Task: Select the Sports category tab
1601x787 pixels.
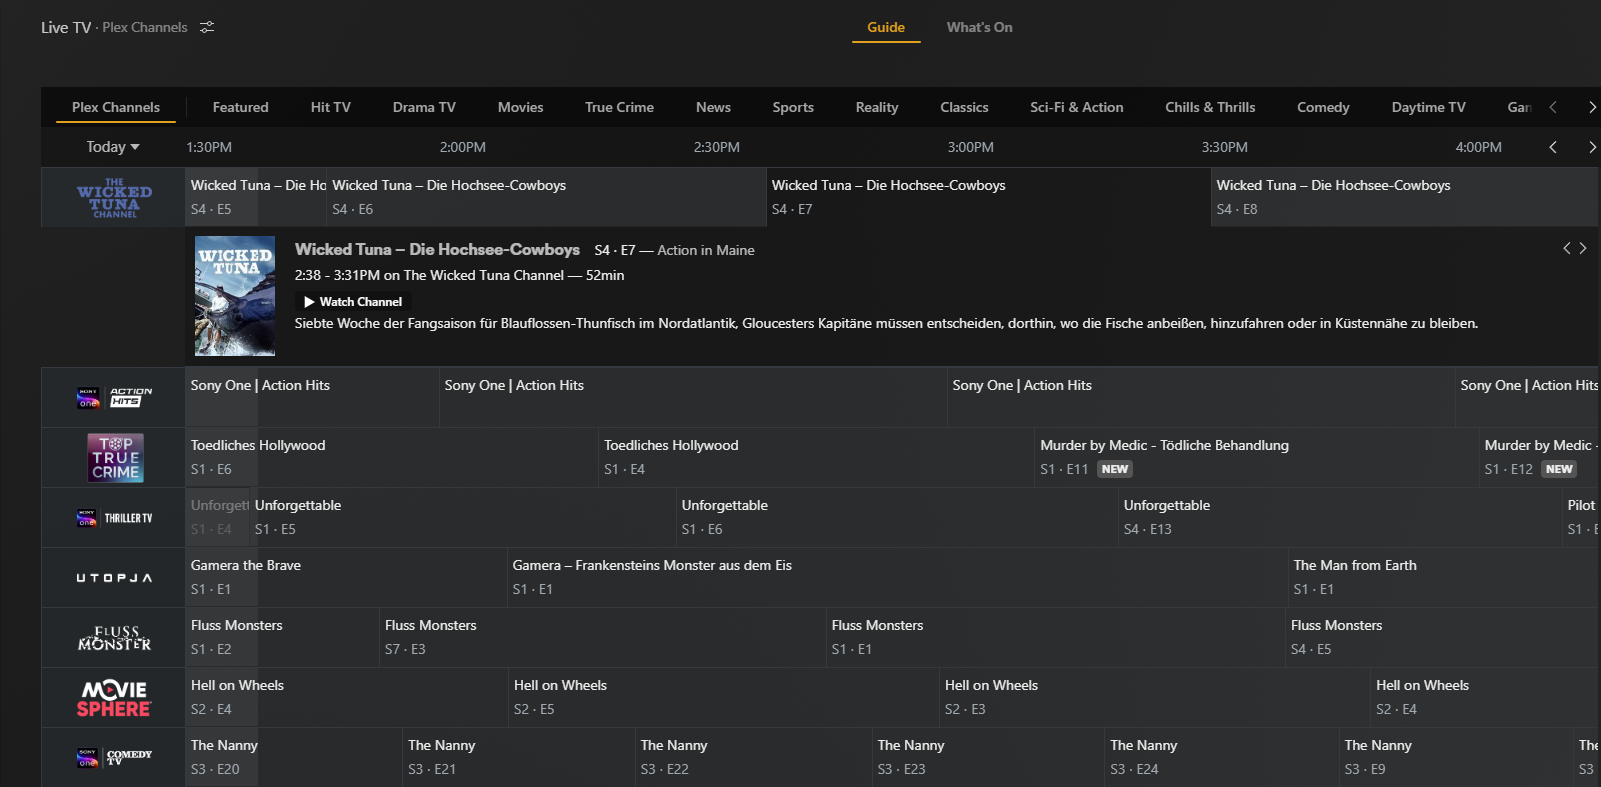Action: [793, 107]
